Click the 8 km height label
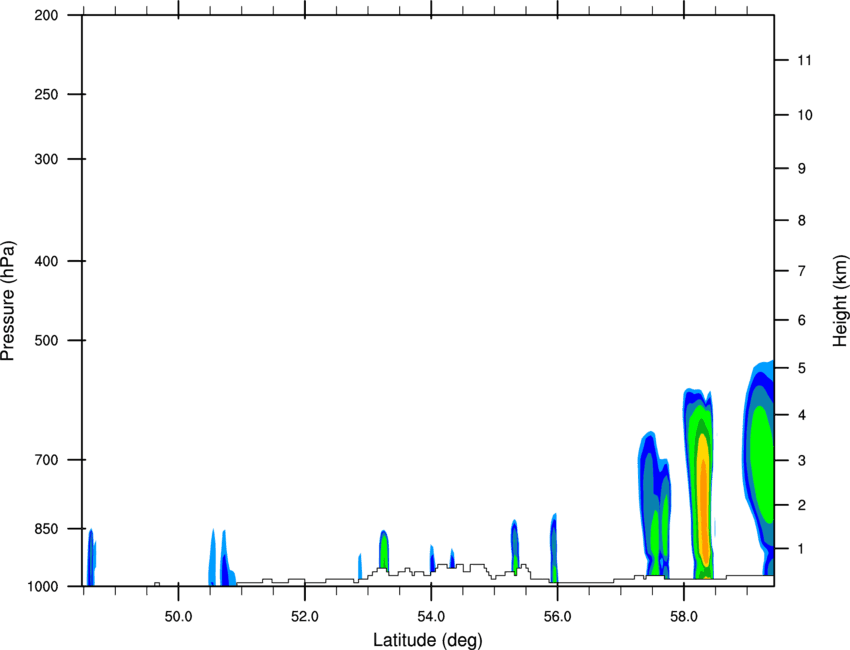 point(802,220)
